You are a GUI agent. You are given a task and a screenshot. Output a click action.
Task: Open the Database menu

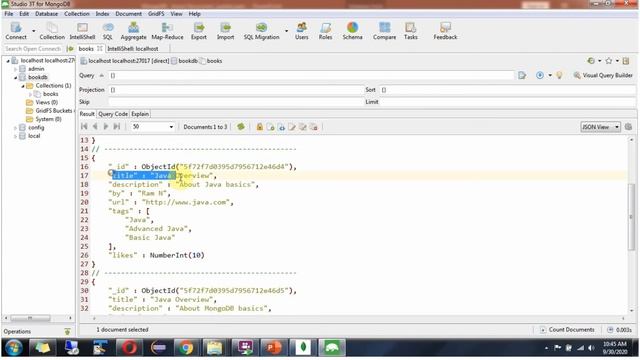tap(46, 13)
